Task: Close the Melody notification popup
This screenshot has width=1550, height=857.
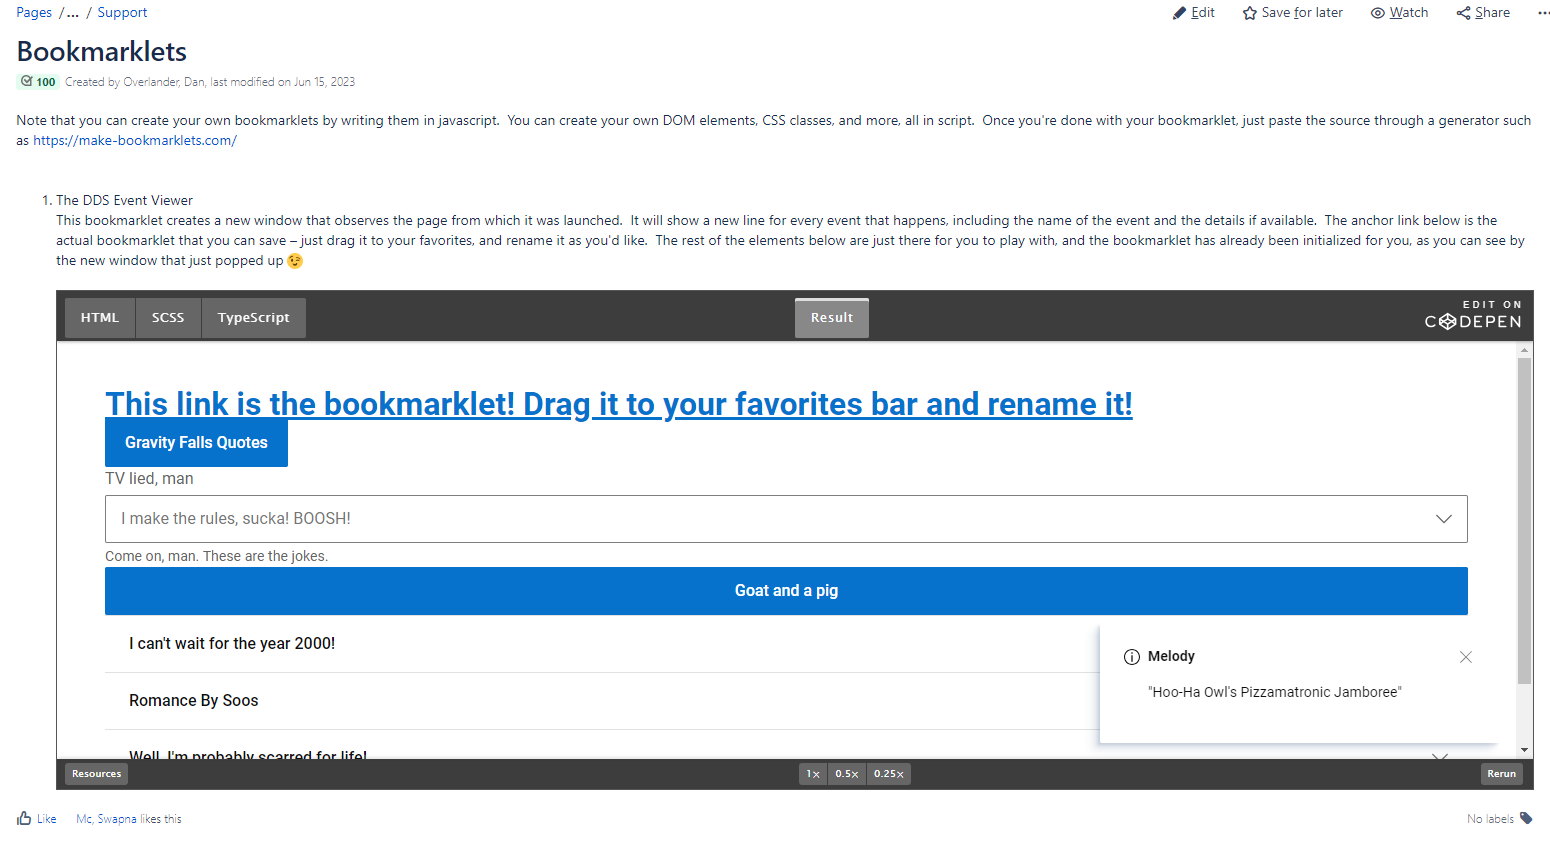Action: coord(1465,657)
